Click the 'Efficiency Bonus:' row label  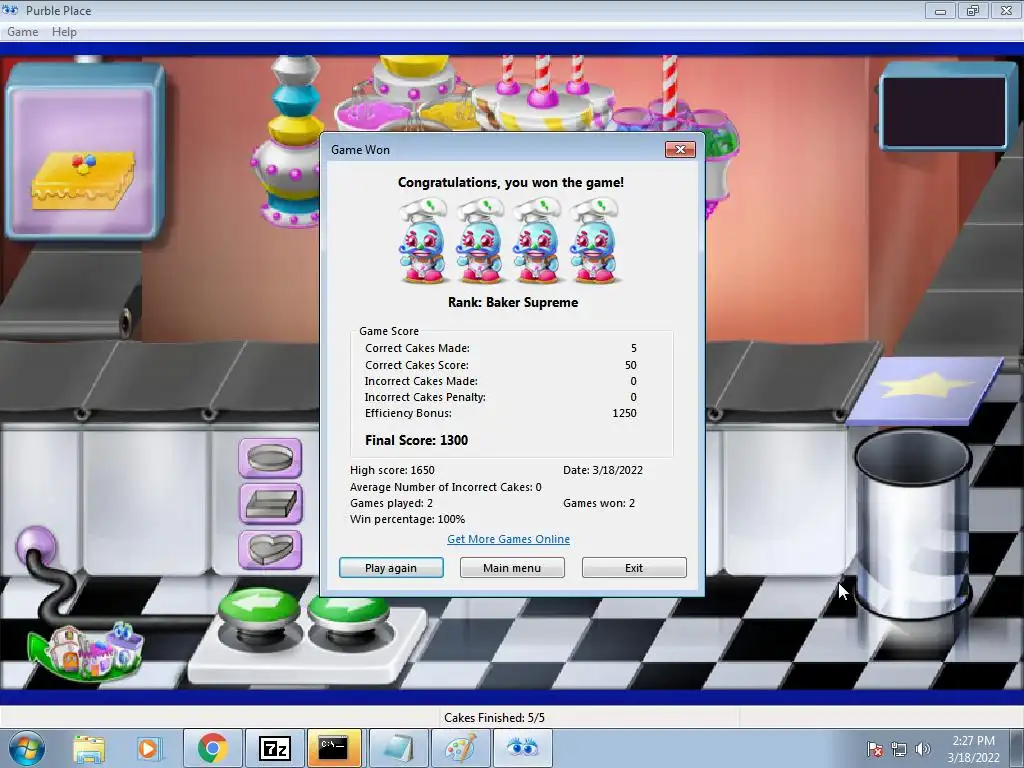coord(408,413)
